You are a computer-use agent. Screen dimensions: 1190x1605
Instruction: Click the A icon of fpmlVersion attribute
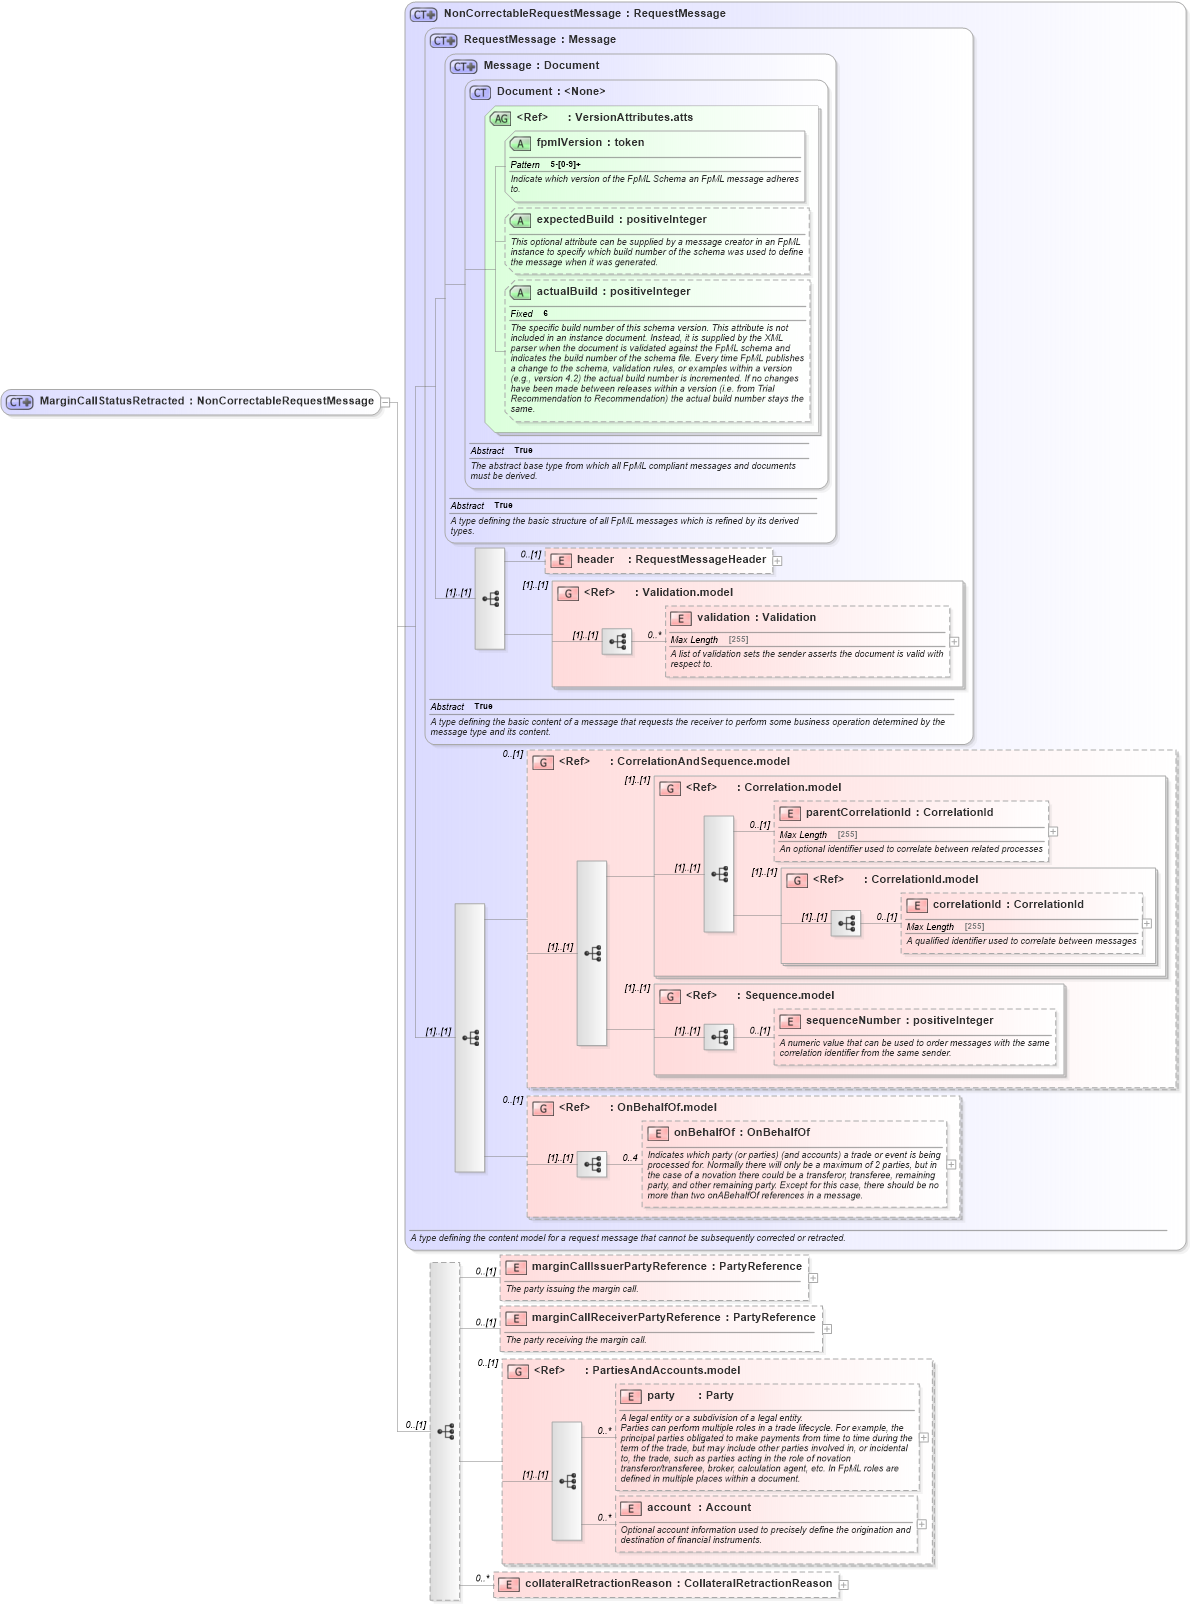[520, 144]
